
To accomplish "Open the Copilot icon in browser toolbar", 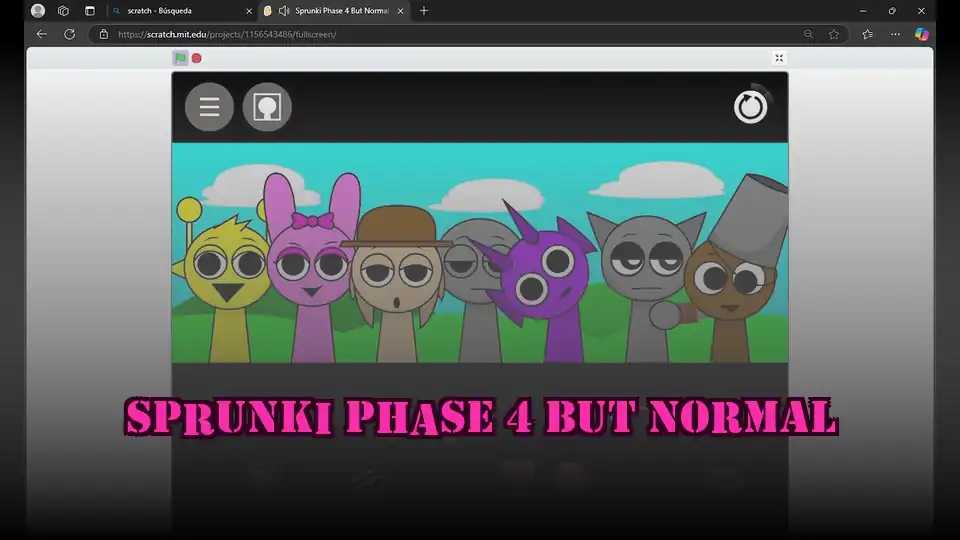I will pyautogui.click(x=921, y=34).
